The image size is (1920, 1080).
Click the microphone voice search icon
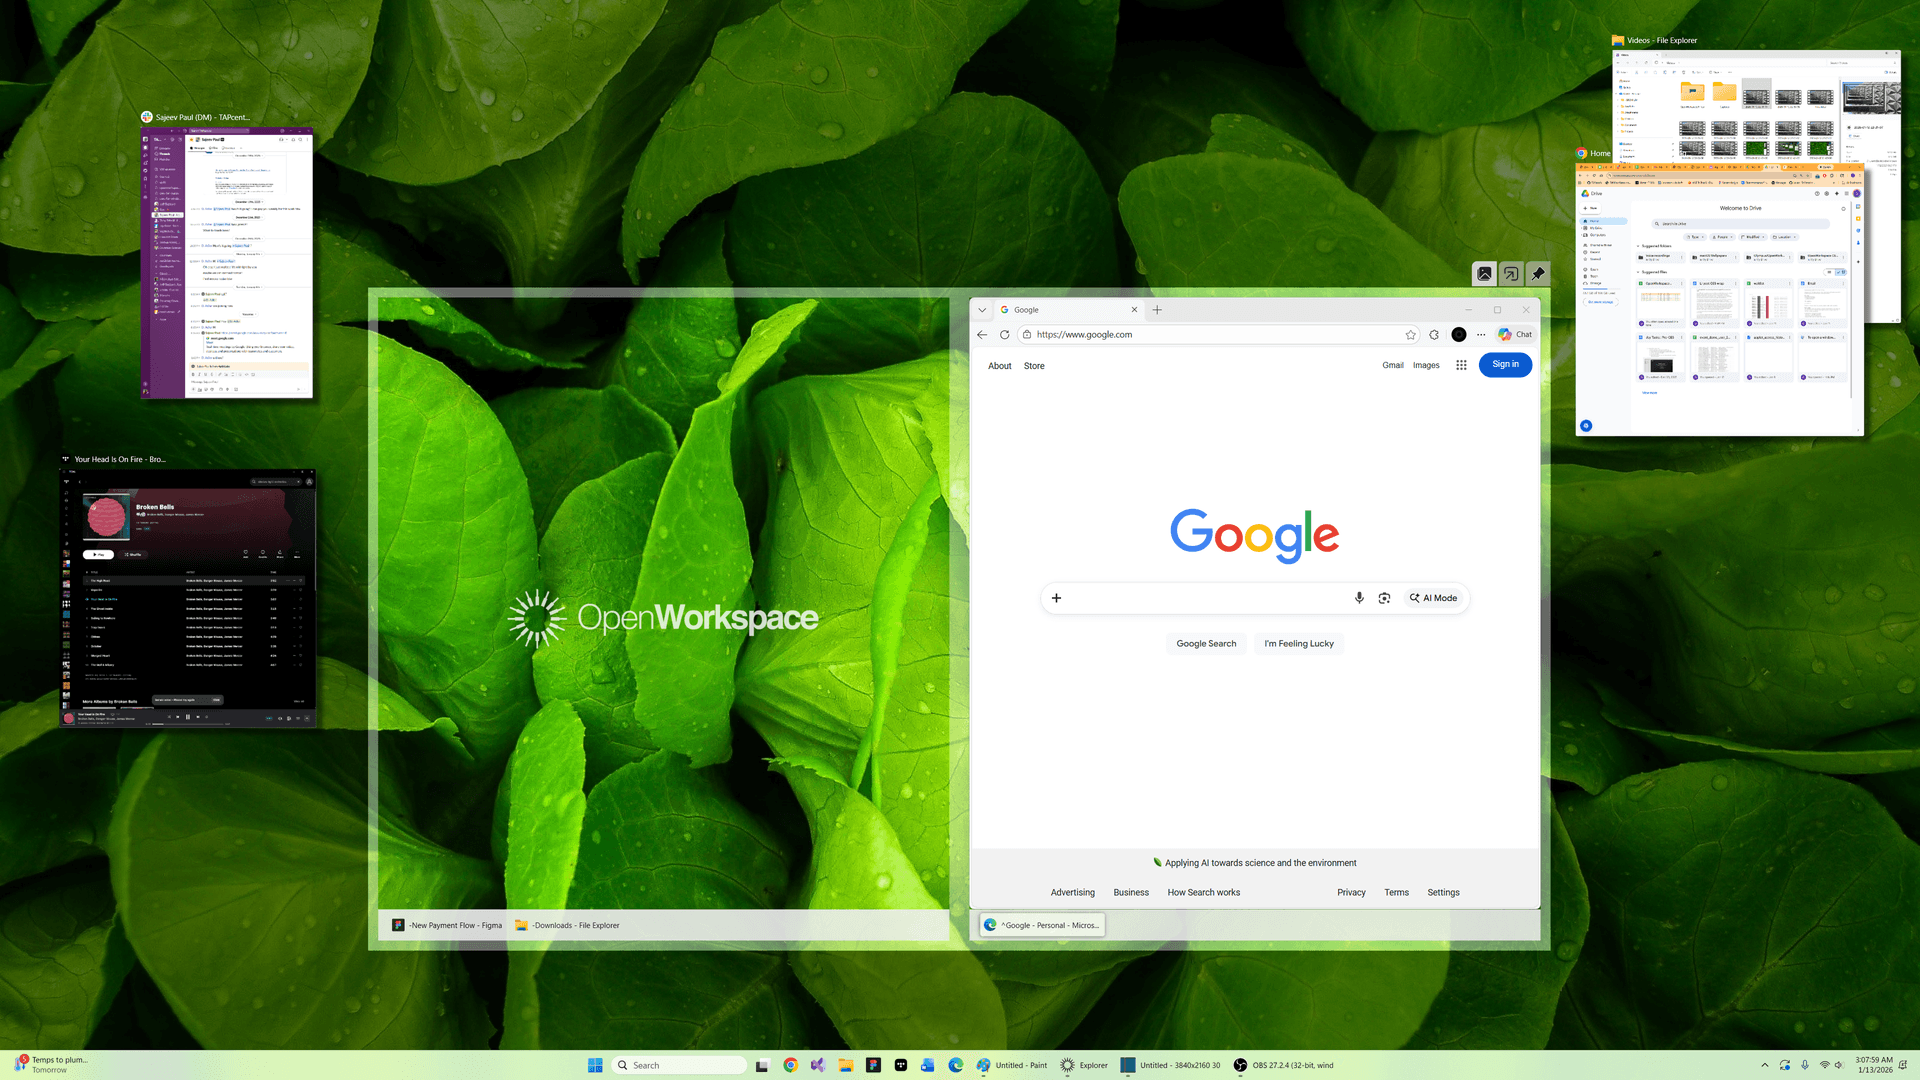1359,598
